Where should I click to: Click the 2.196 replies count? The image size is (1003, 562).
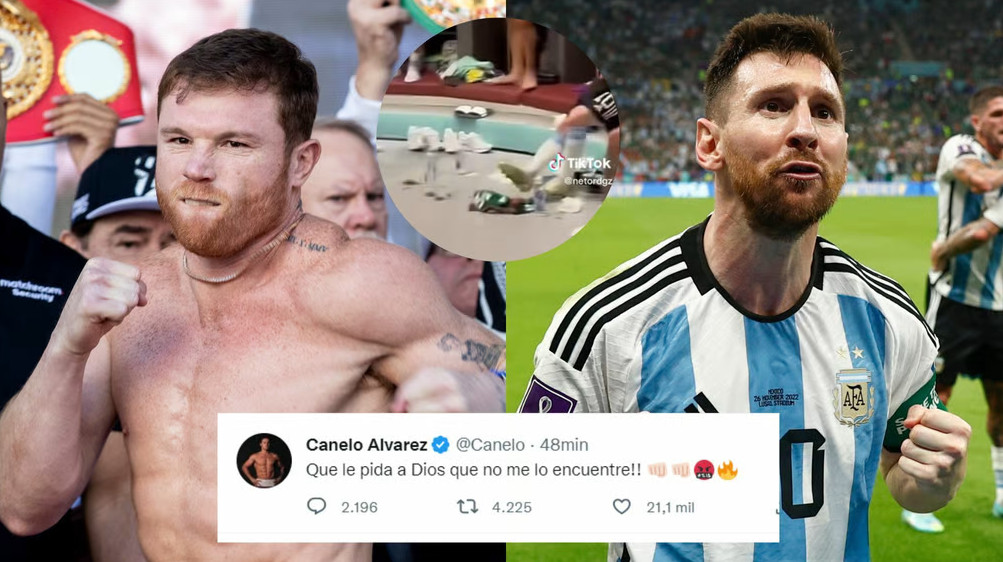(x=359, y=507)
